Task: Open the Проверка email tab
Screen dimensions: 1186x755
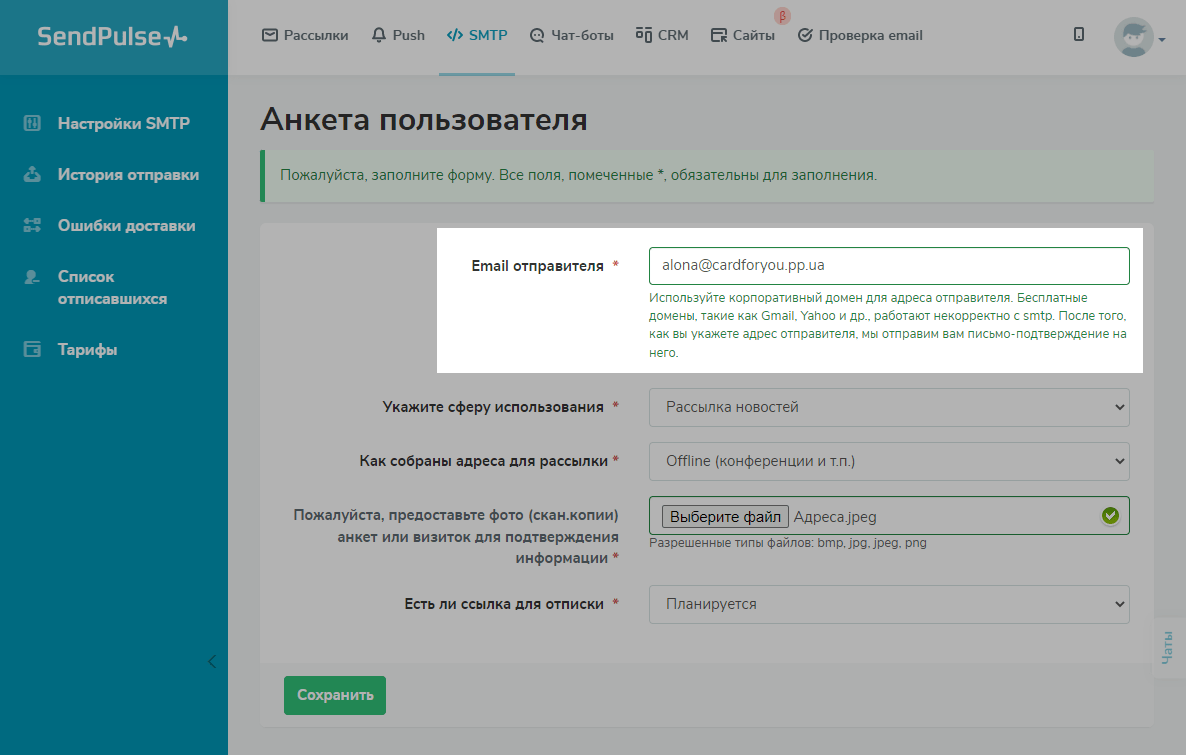Action: point(860,36)
